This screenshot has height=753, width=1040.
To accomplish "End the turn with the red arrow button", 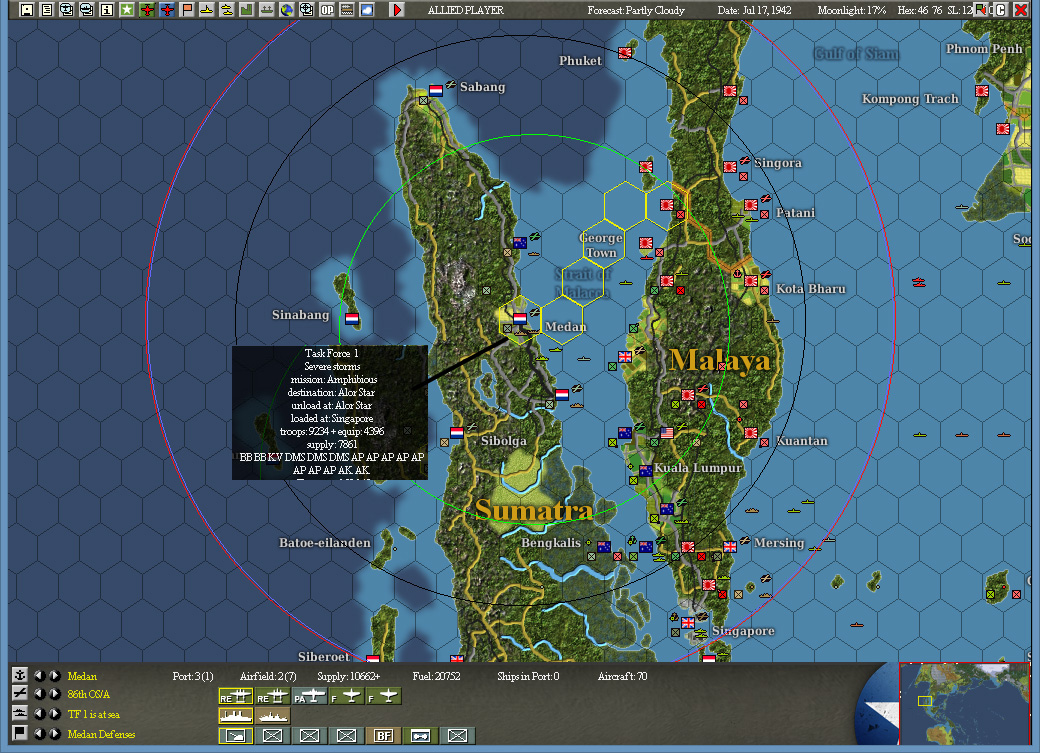I will point(397,9).
